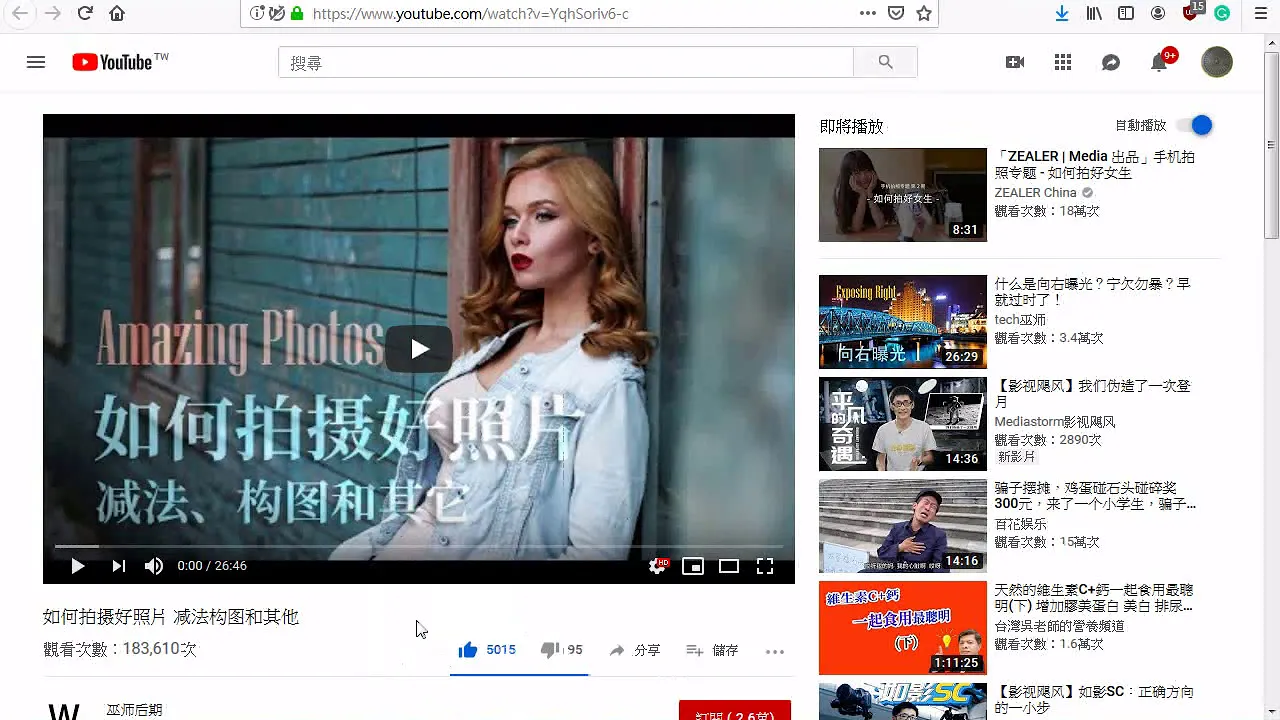Open more actions ellipsis under video

pyautogui.click(x=775, y=651)
